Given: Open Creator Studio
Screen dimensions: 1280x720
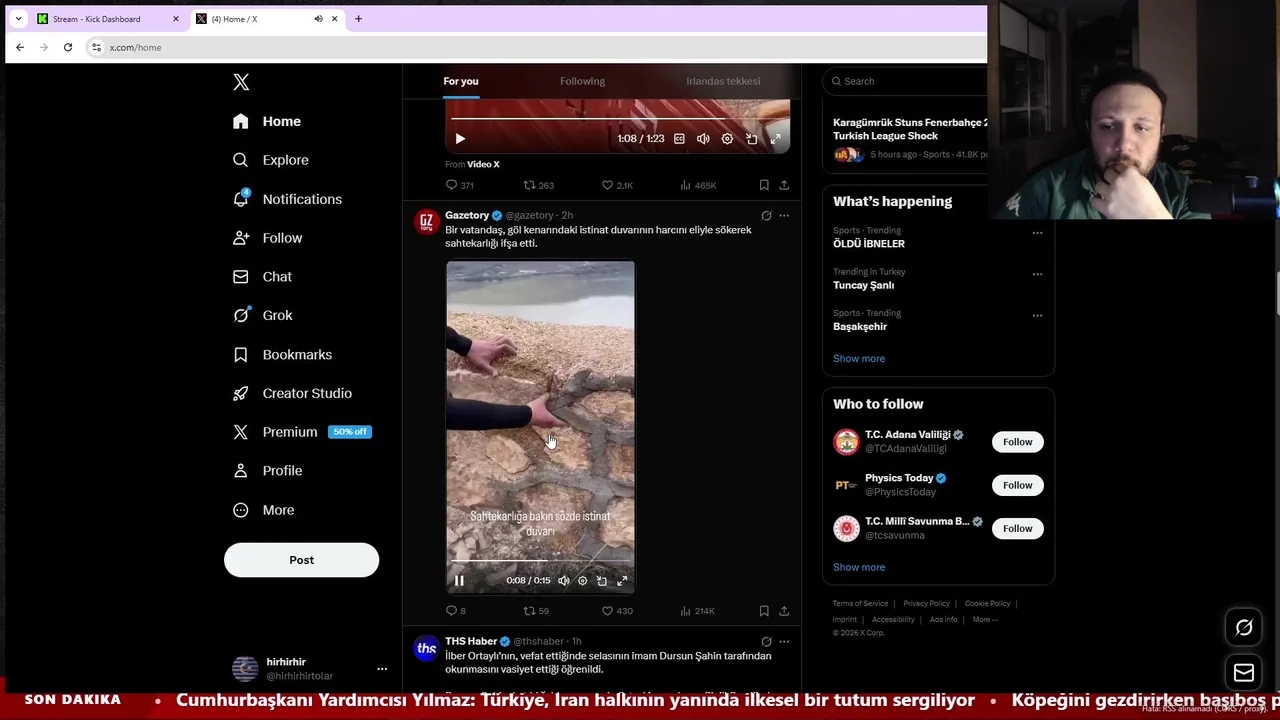Looking at the screenshot, I should click(292, 393).
